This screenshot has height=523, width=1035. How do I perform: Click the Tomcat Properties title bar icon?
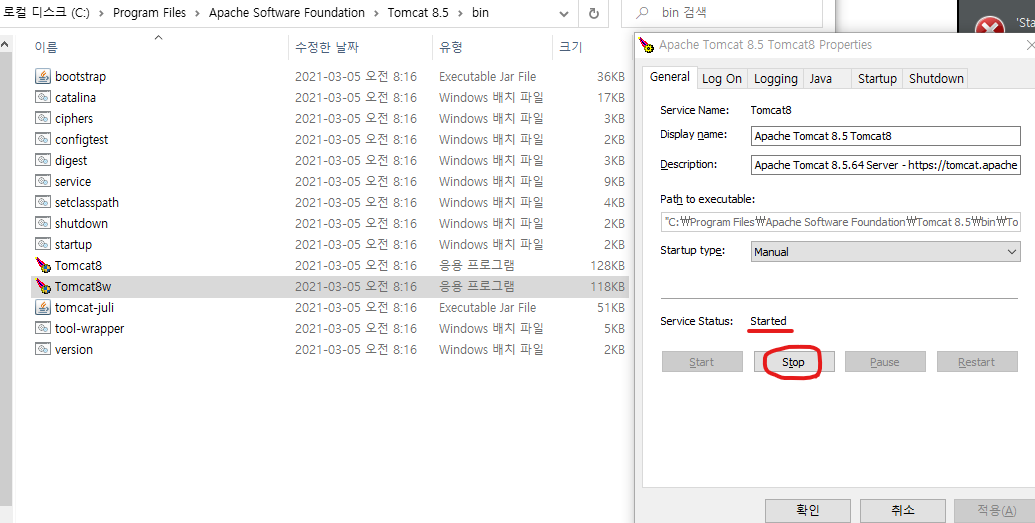648,46
